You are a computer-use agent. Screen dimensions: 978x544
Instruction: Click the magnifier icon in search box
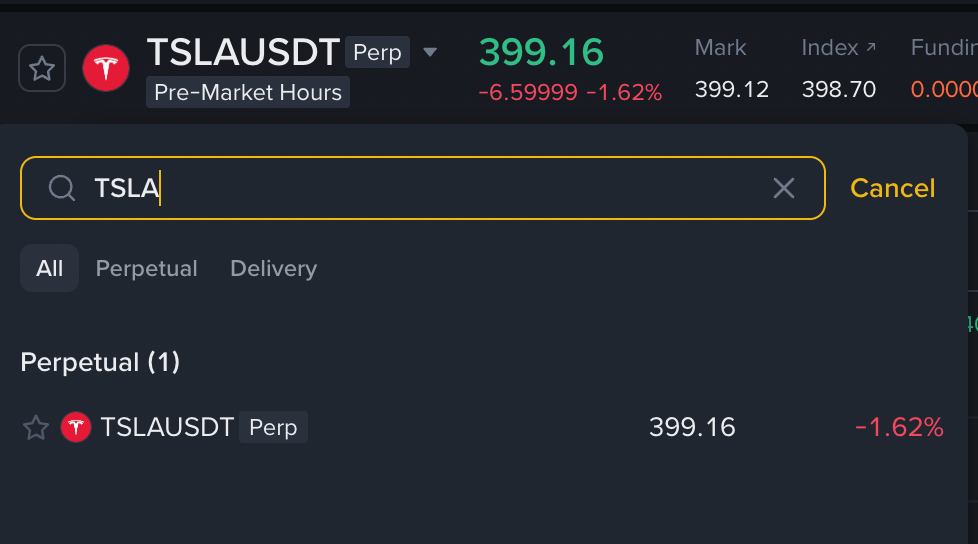pos(62,188)
